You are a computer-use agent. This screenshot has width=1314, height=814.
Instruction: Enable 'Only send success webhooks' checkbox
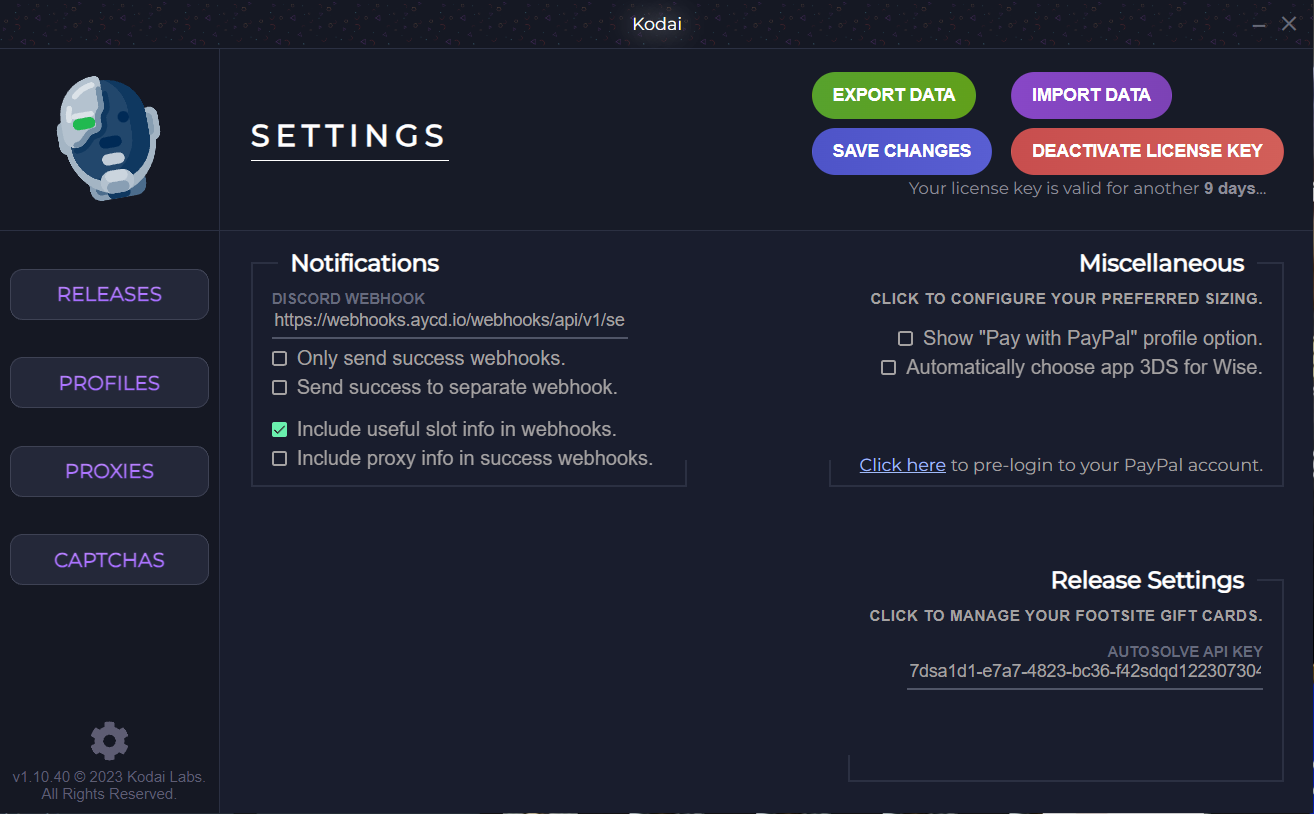[280, 358]
